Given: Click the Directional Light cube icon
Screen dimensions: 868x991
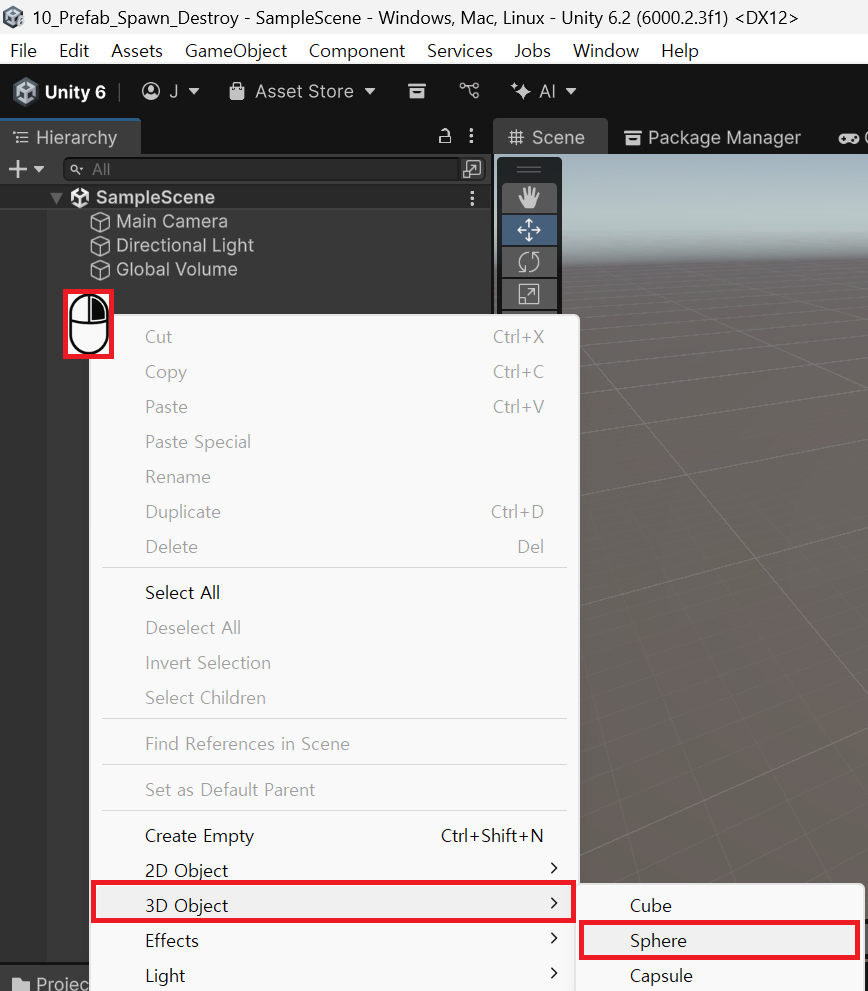Looking at the screenshot, I should (x=100, y=246).
